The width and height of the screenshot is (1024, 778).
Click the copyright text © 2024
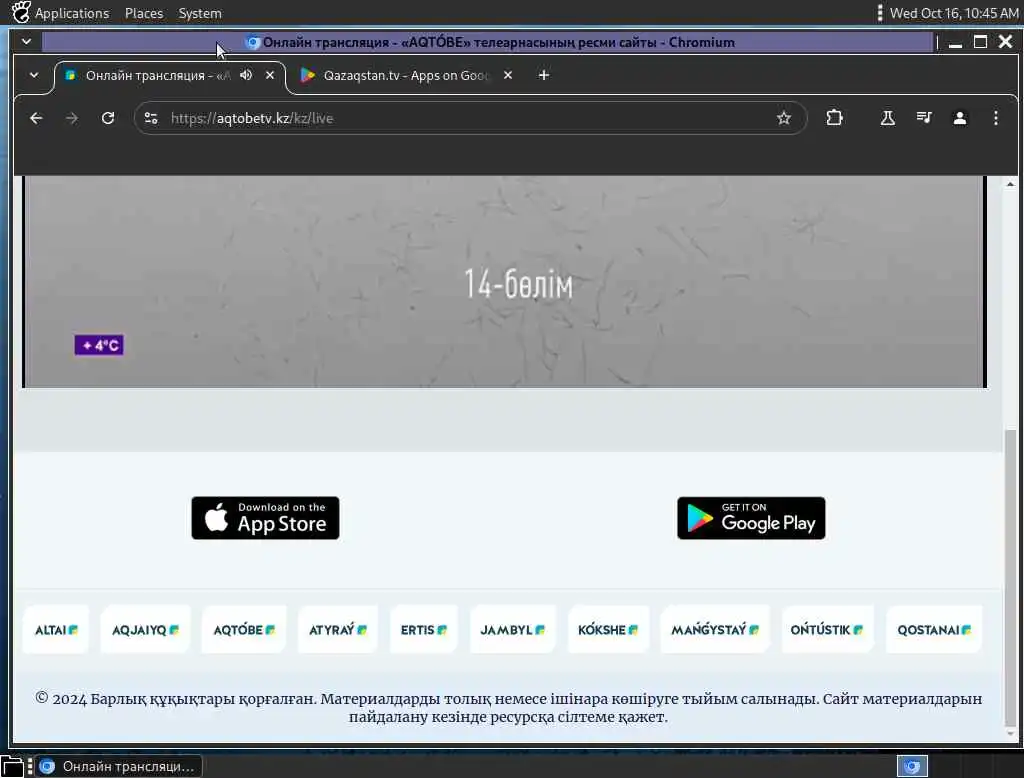coord(508,707)
